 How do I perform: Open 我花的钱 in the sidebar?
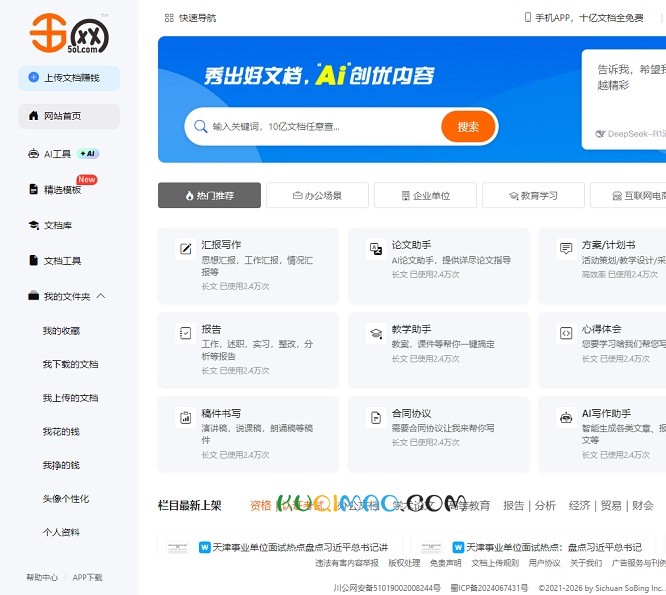point(61,431)
